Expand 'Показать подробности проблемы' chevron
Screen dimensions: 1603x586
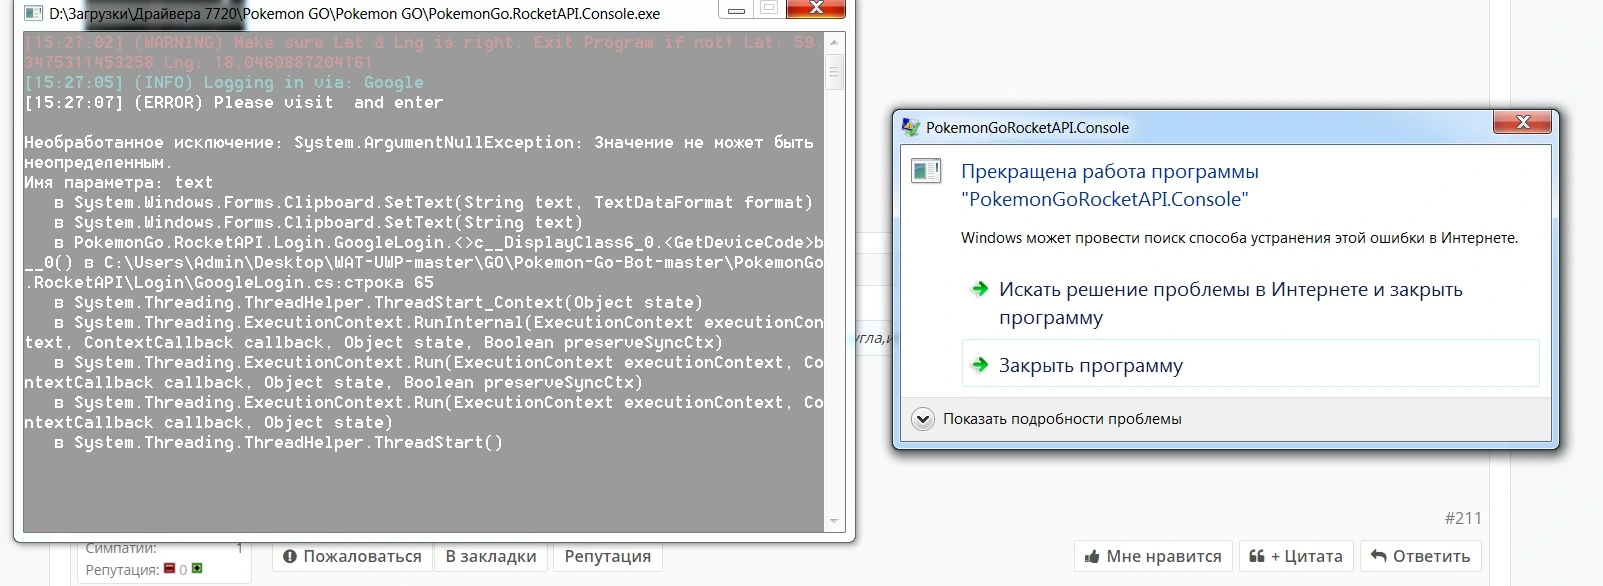923,419
